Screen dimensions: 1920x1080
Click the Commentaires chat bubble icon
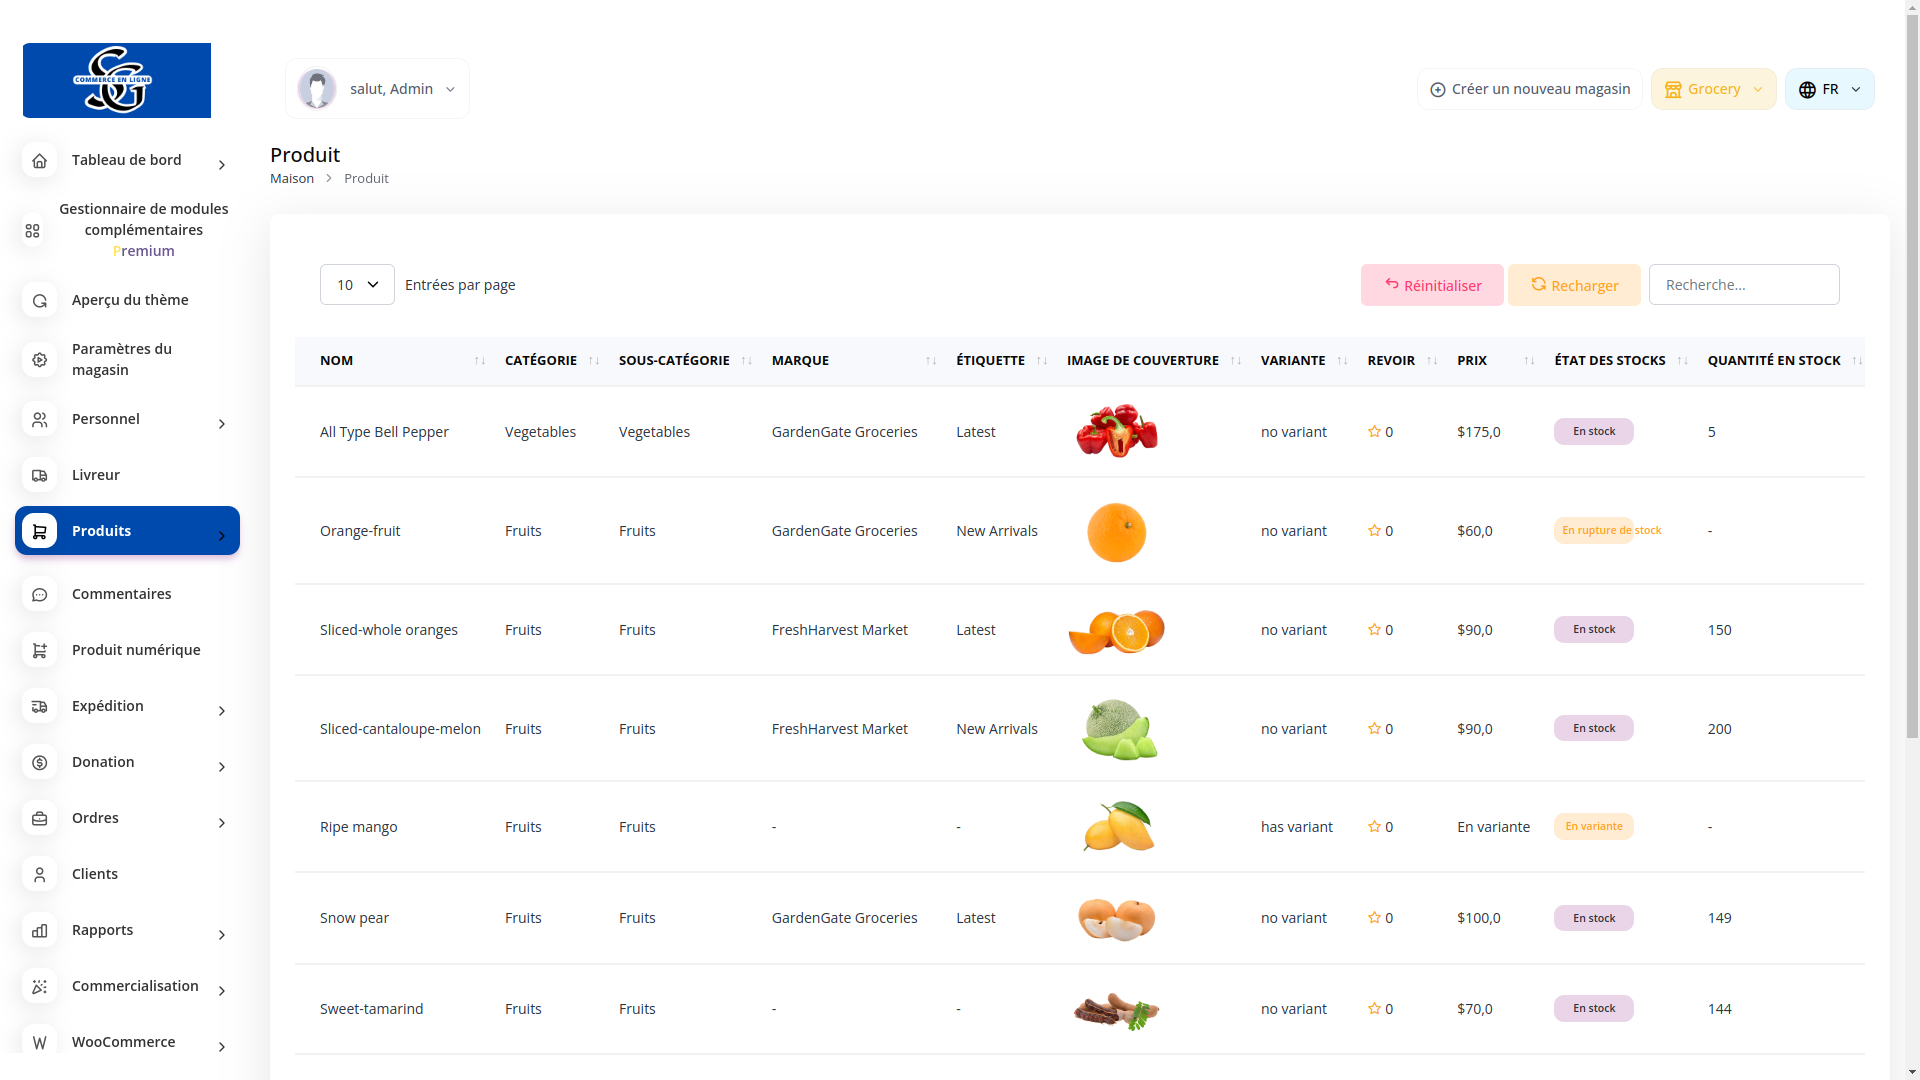(x=40, y=595)
